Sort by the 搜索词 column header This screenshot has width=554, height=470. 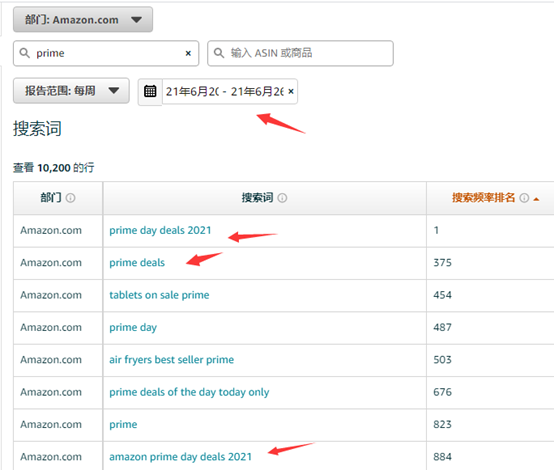pos(257,198)
